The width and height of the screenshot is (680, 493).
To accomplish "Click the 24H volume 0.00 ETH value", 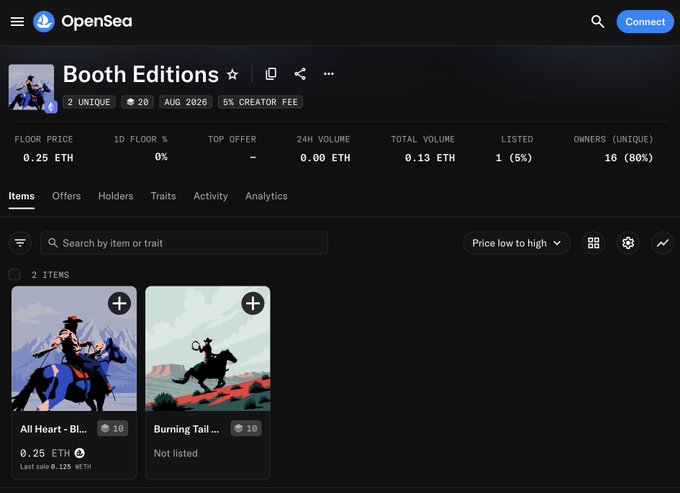I will click(x=325, y=158).
